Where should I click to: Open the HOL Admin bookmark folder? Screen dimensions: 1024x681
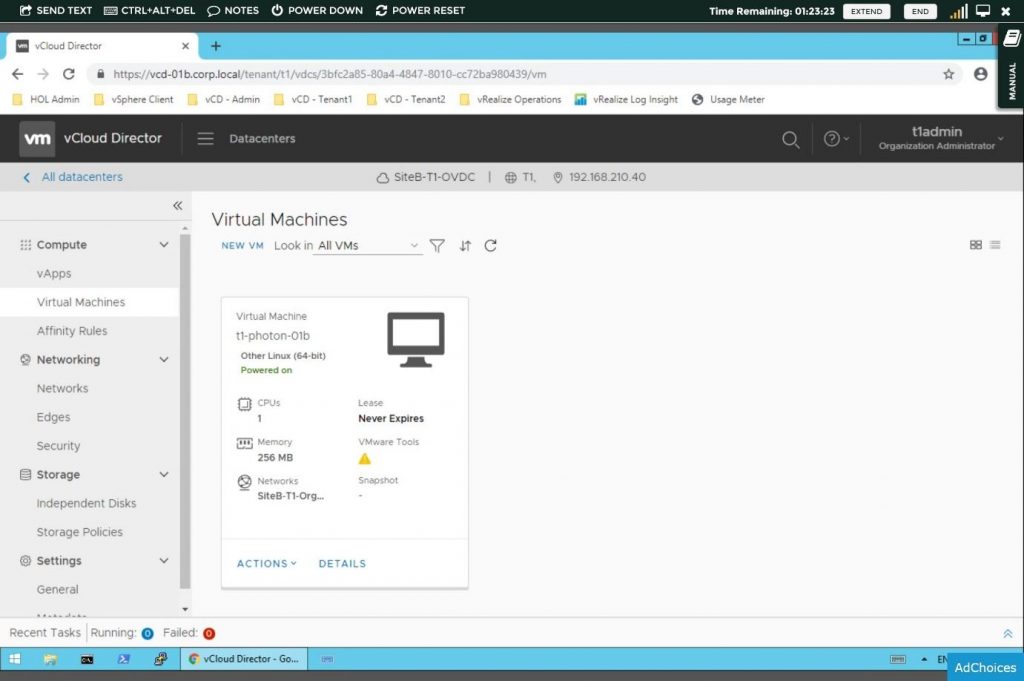pyautogui.click(x=46, y=99)
